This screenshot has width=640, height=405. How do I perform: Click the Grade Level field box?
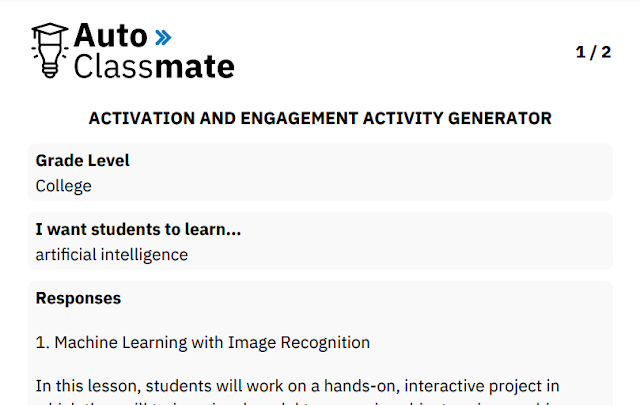click(320, 172)
